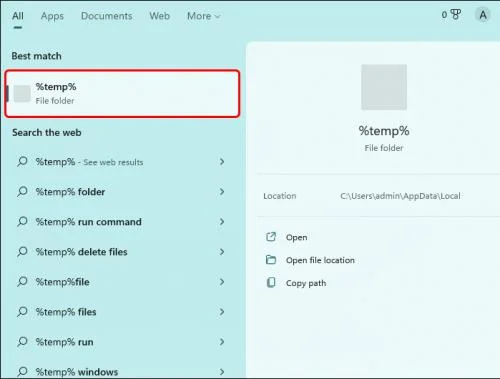500x379 pixels.
Task: Click '%temp% folder' web suggestion text
Action: (x=70, y=192)
